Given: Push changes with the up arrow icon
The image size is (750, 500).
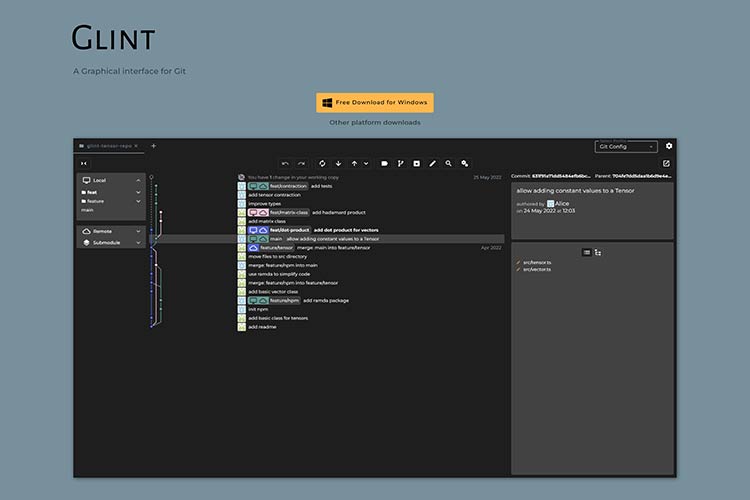Looking at the screenshot, I should 354,163.
